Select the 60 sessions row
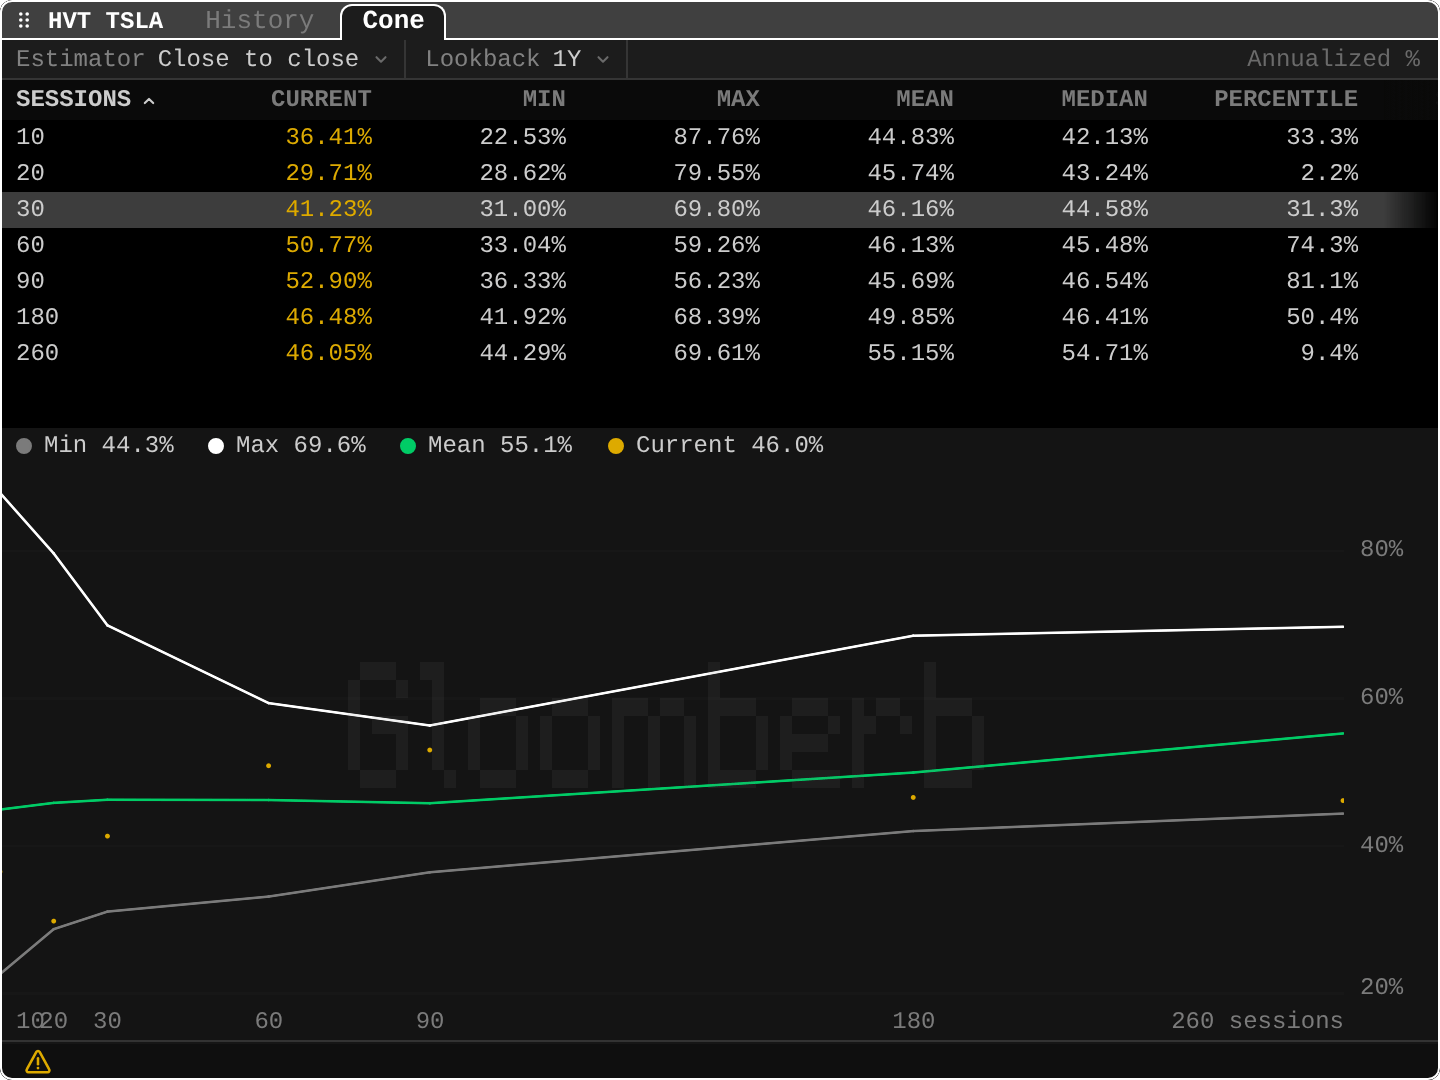 coord(720,245)
